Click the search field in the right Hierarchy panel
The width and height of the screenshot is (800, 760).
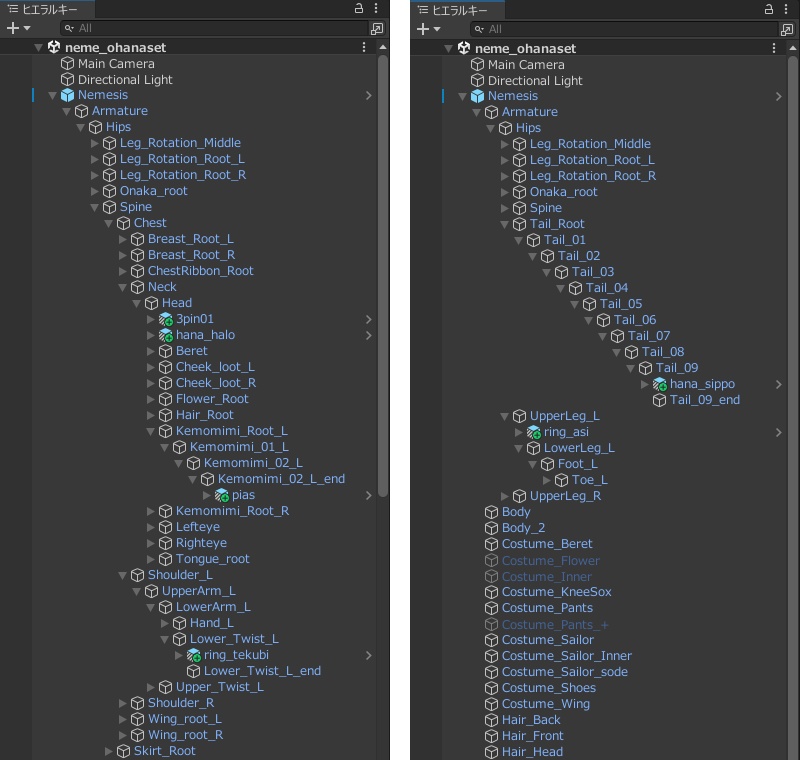pos(620,29)
